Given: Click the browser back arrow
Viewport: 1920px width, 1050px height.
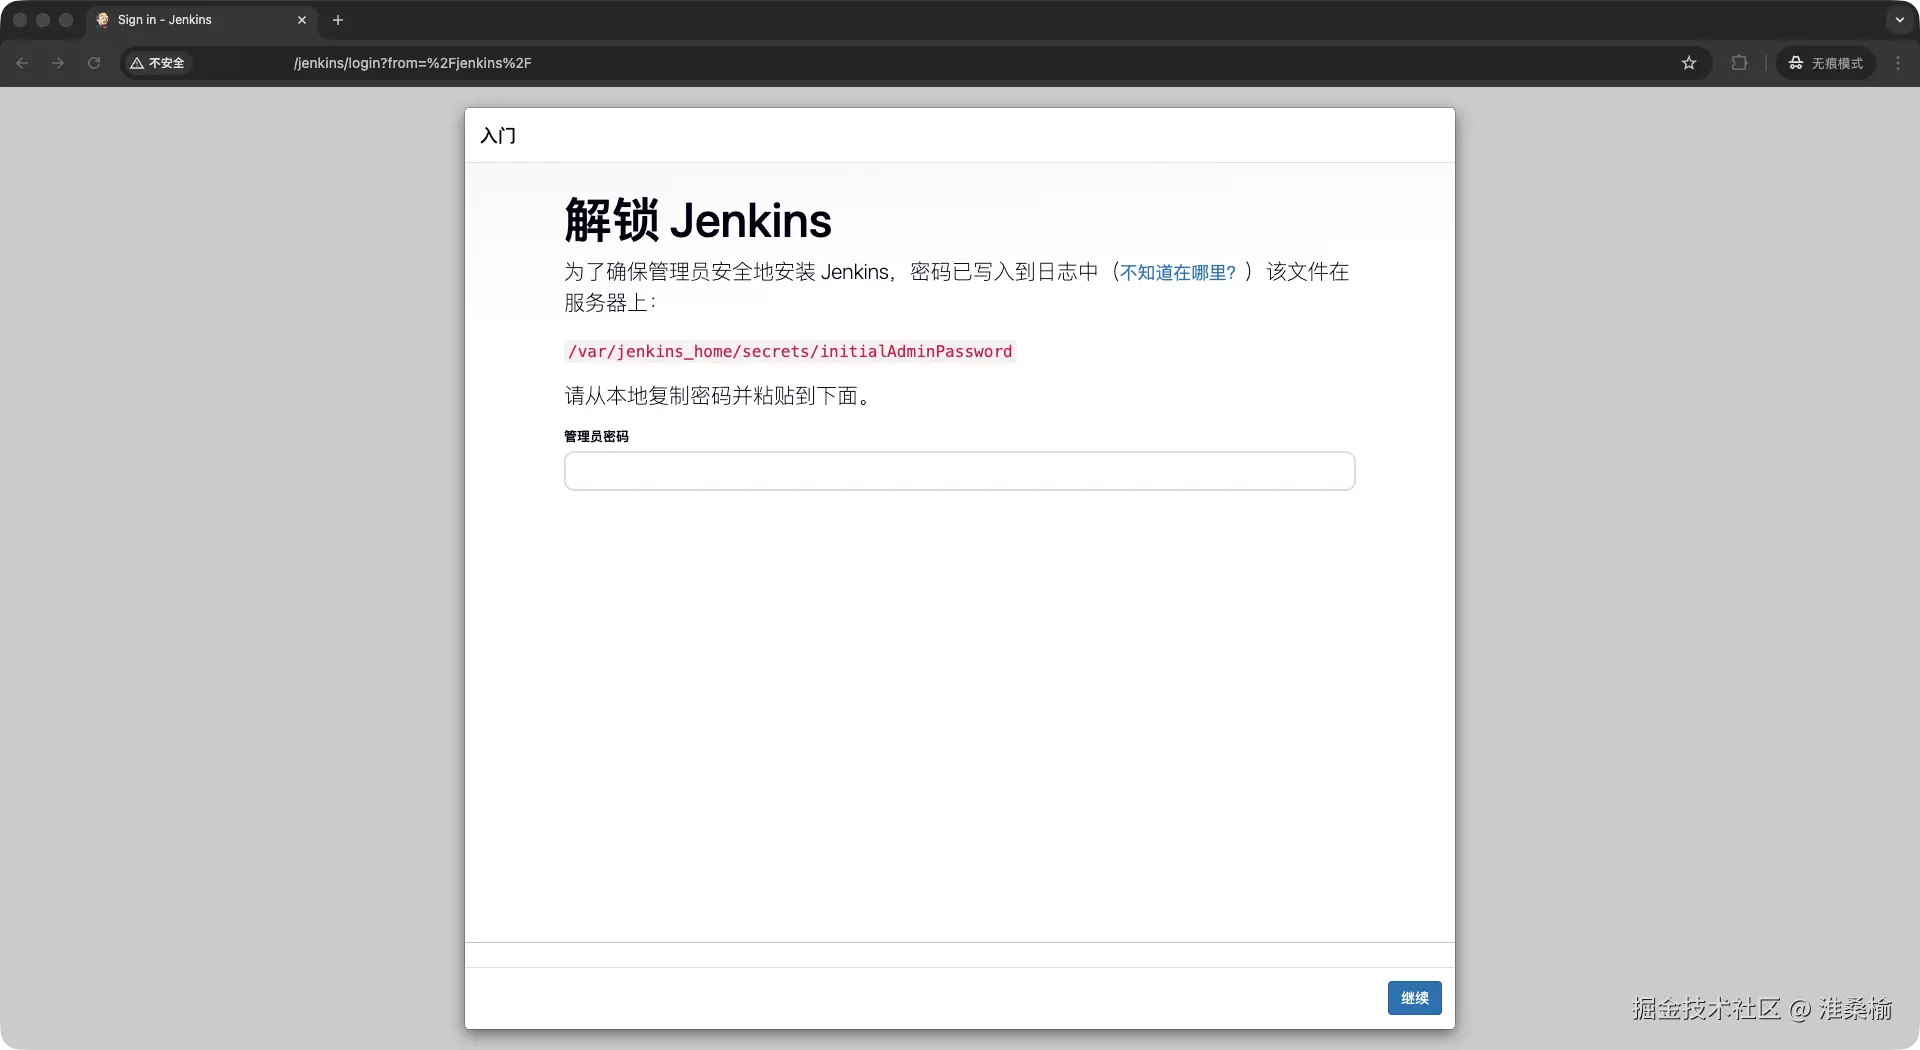Looking at the screenshot, I should pyautogui.click(x=22, y=63).
